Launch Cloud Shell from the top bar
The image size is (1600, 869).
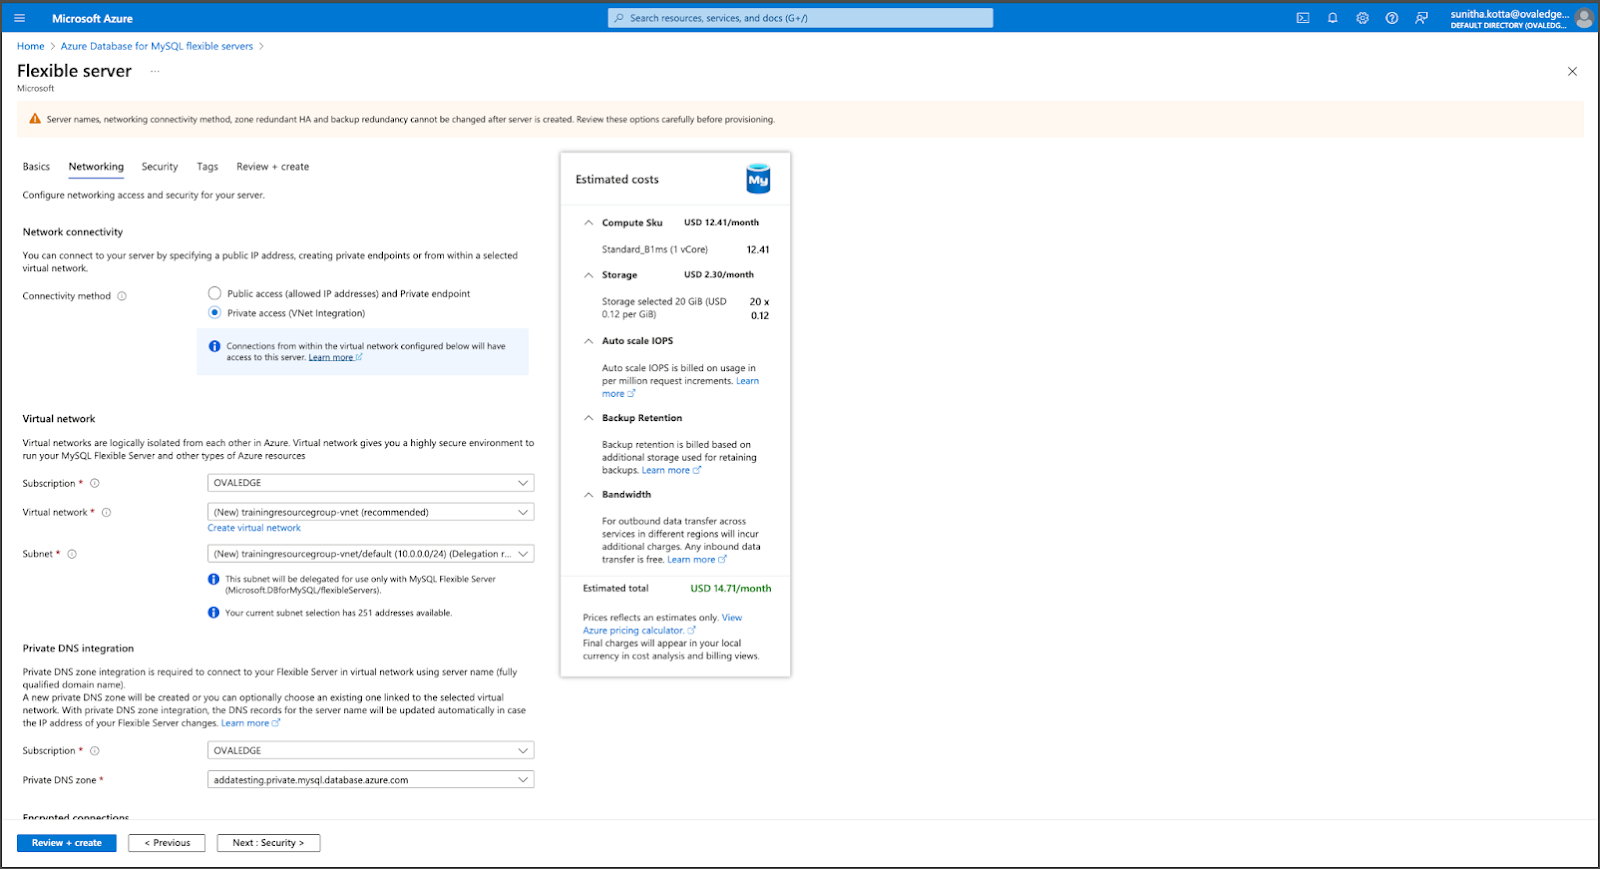(1303, 18)
